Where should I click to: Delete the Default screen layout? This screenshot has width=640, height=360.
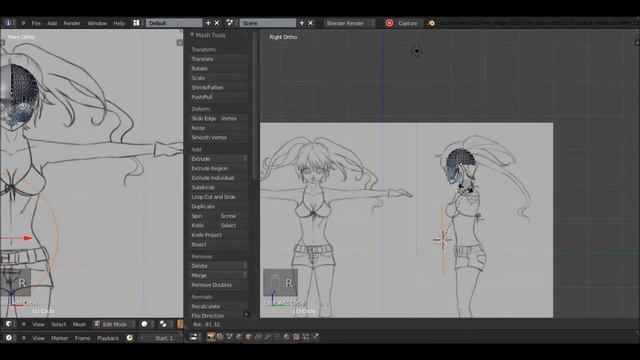pyautogui.click(x=217, y=23)
